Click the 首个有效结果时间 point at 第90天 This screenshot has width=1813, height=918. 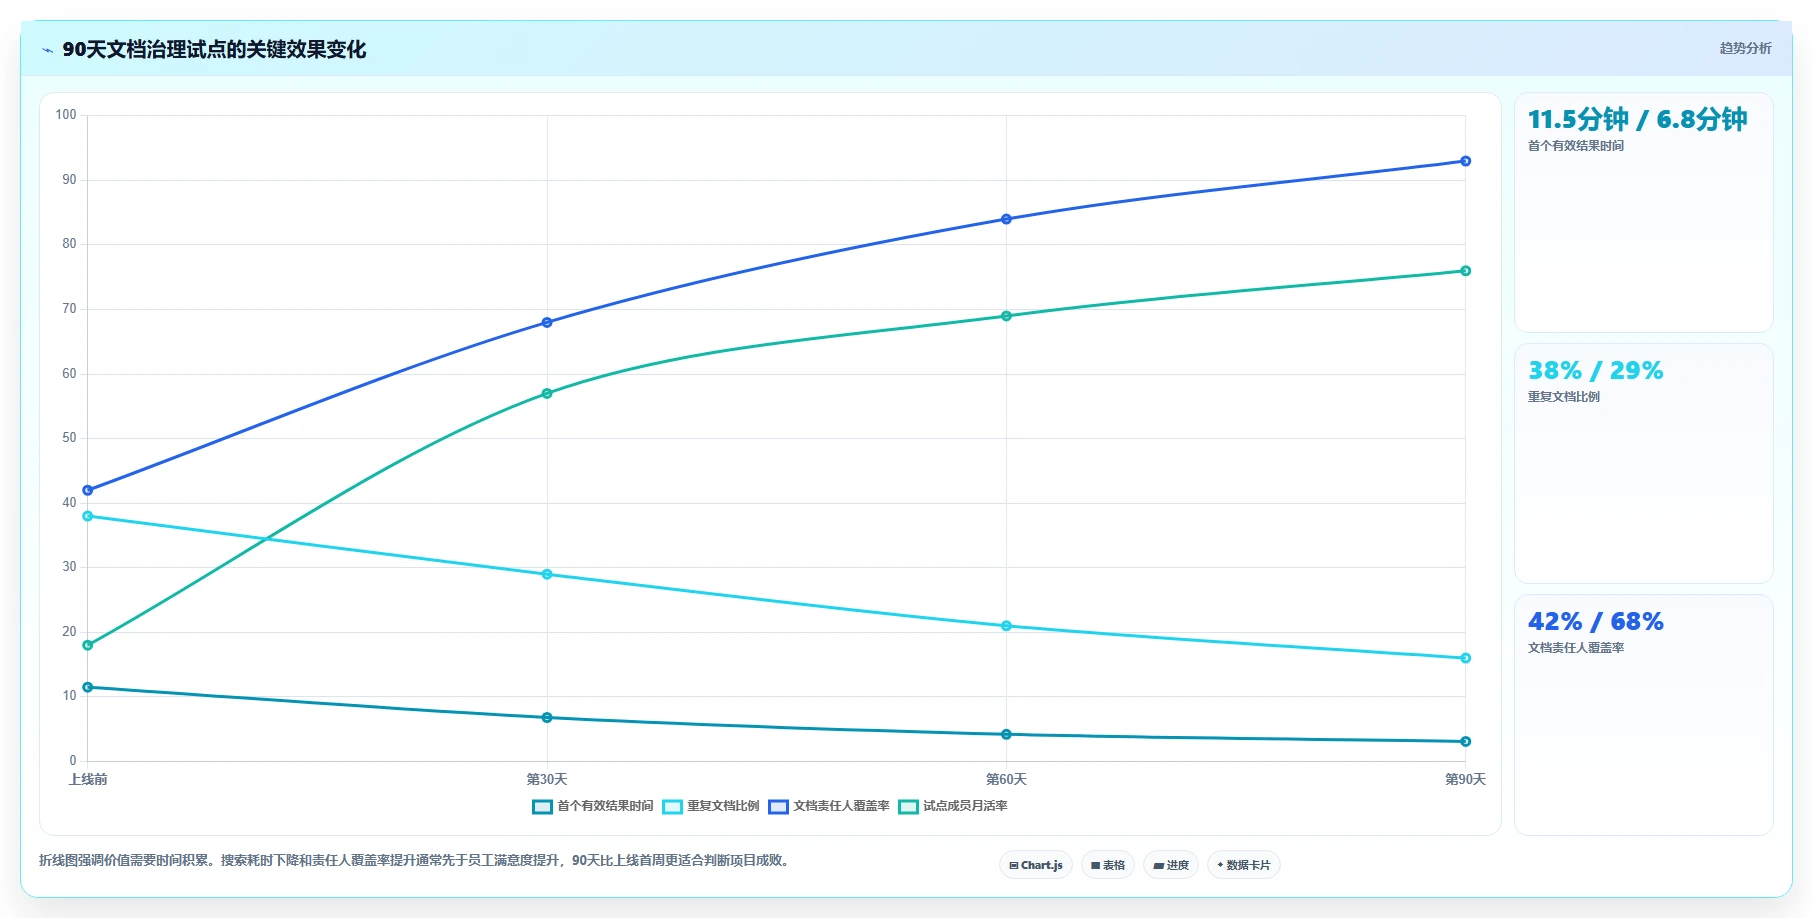tap(1465, 741)
